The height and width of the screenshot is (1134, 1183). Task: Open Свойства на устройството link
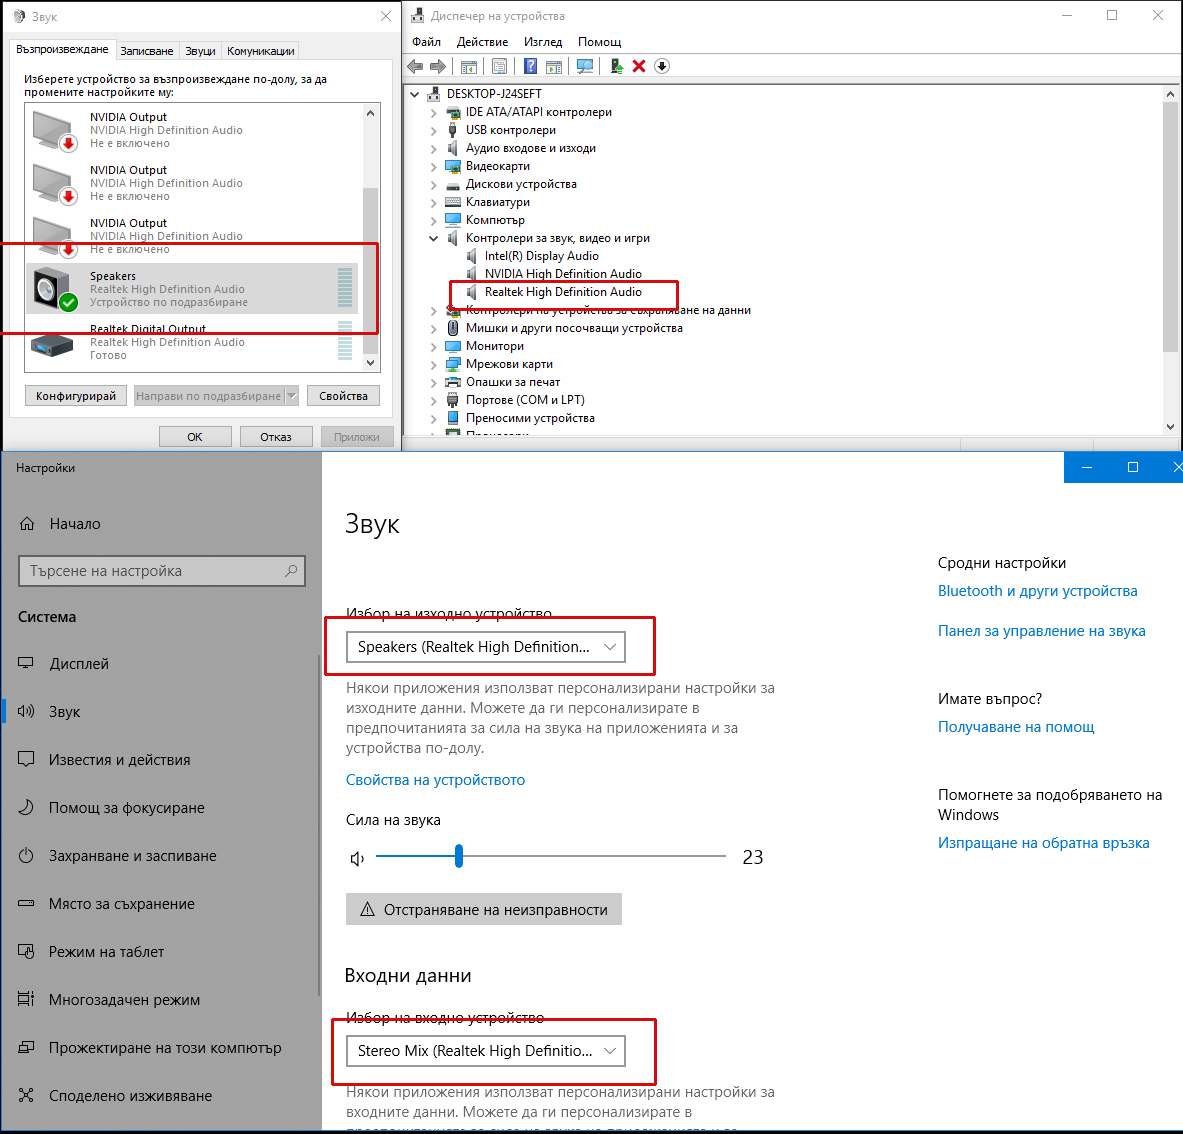click(435, 779)
